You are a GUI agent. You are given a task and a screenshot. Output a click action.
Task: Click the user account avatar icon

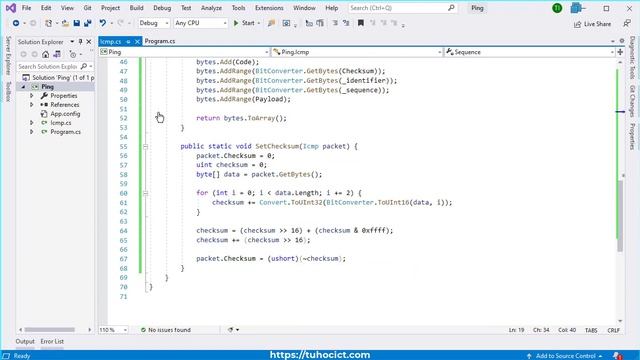click(x=557, y=8)
